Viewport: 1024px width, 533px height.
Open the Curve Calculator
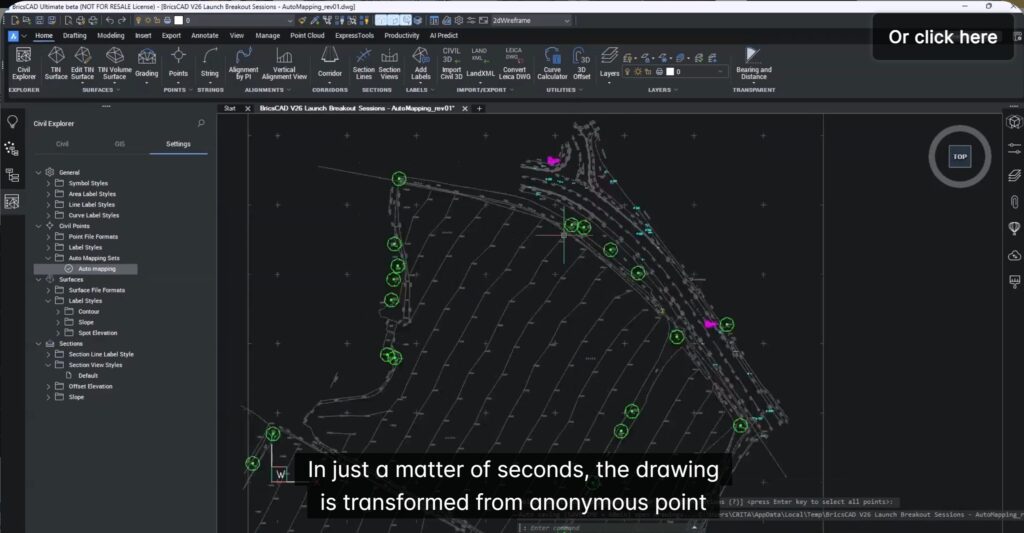552,63
